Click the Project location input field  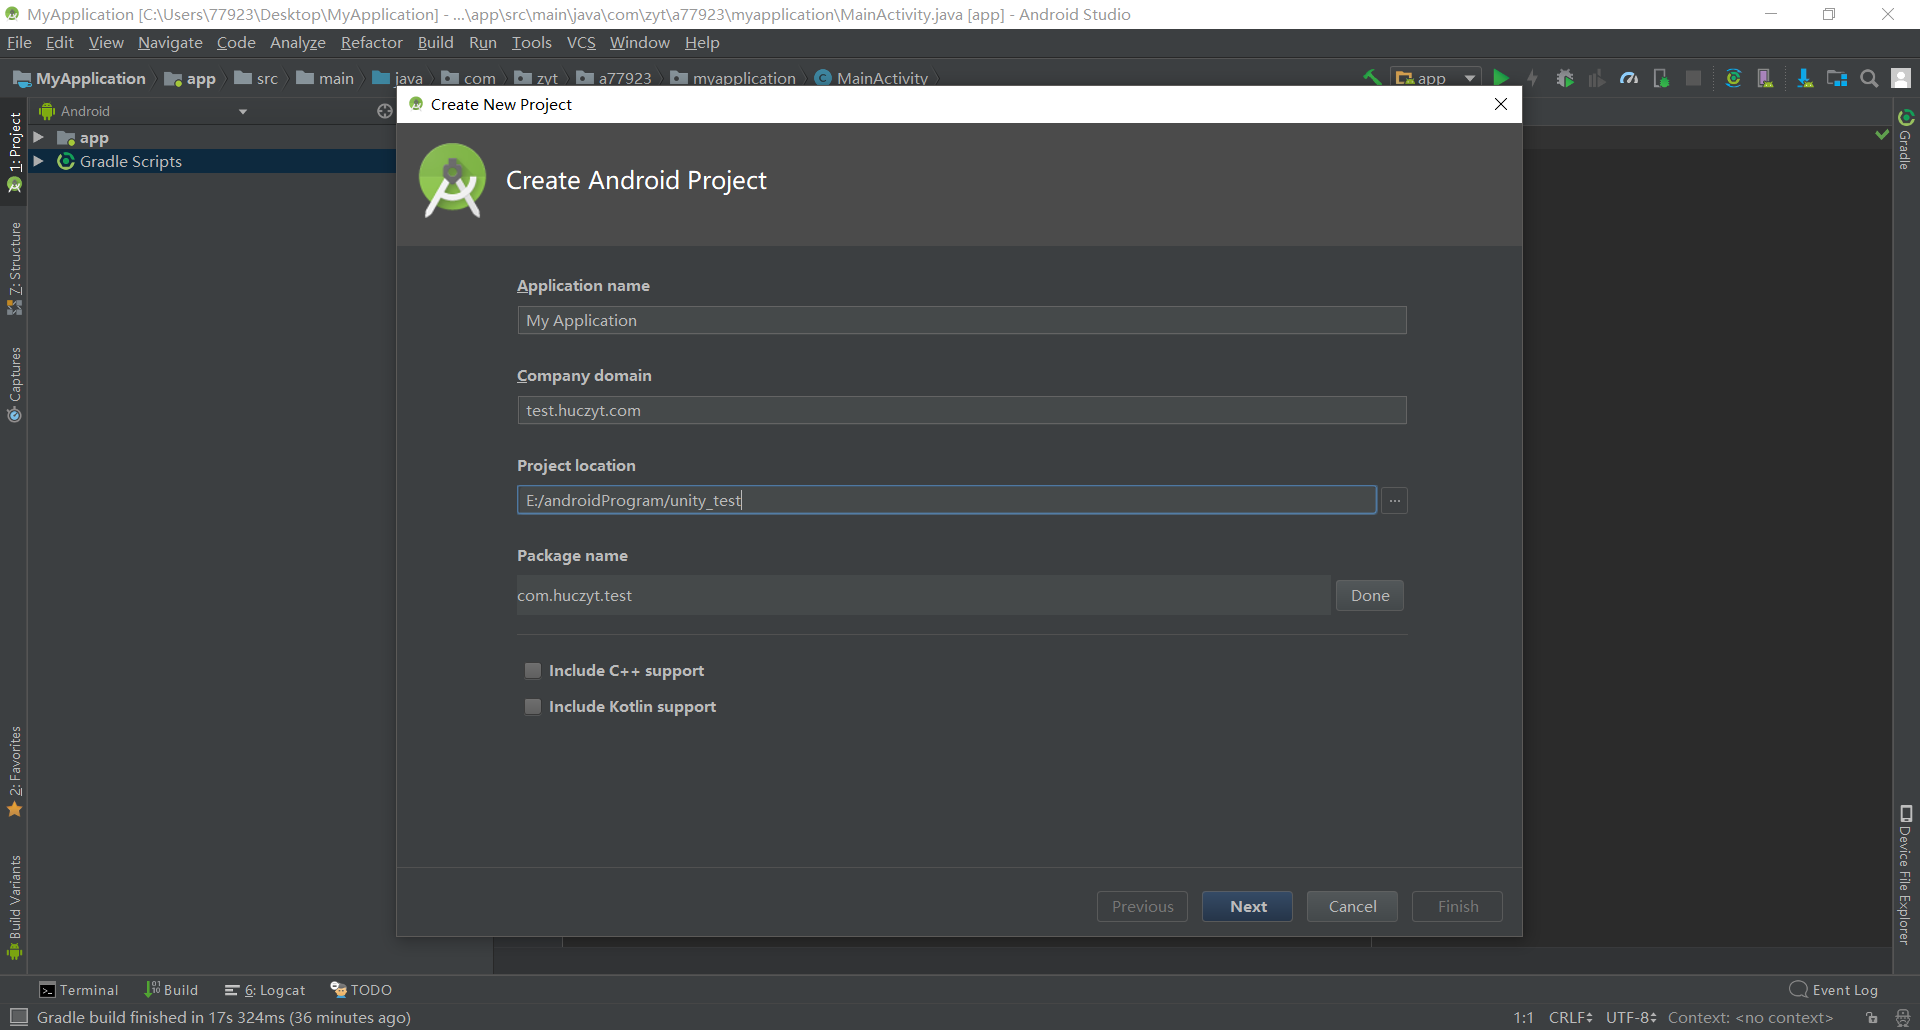click(947, 500)
